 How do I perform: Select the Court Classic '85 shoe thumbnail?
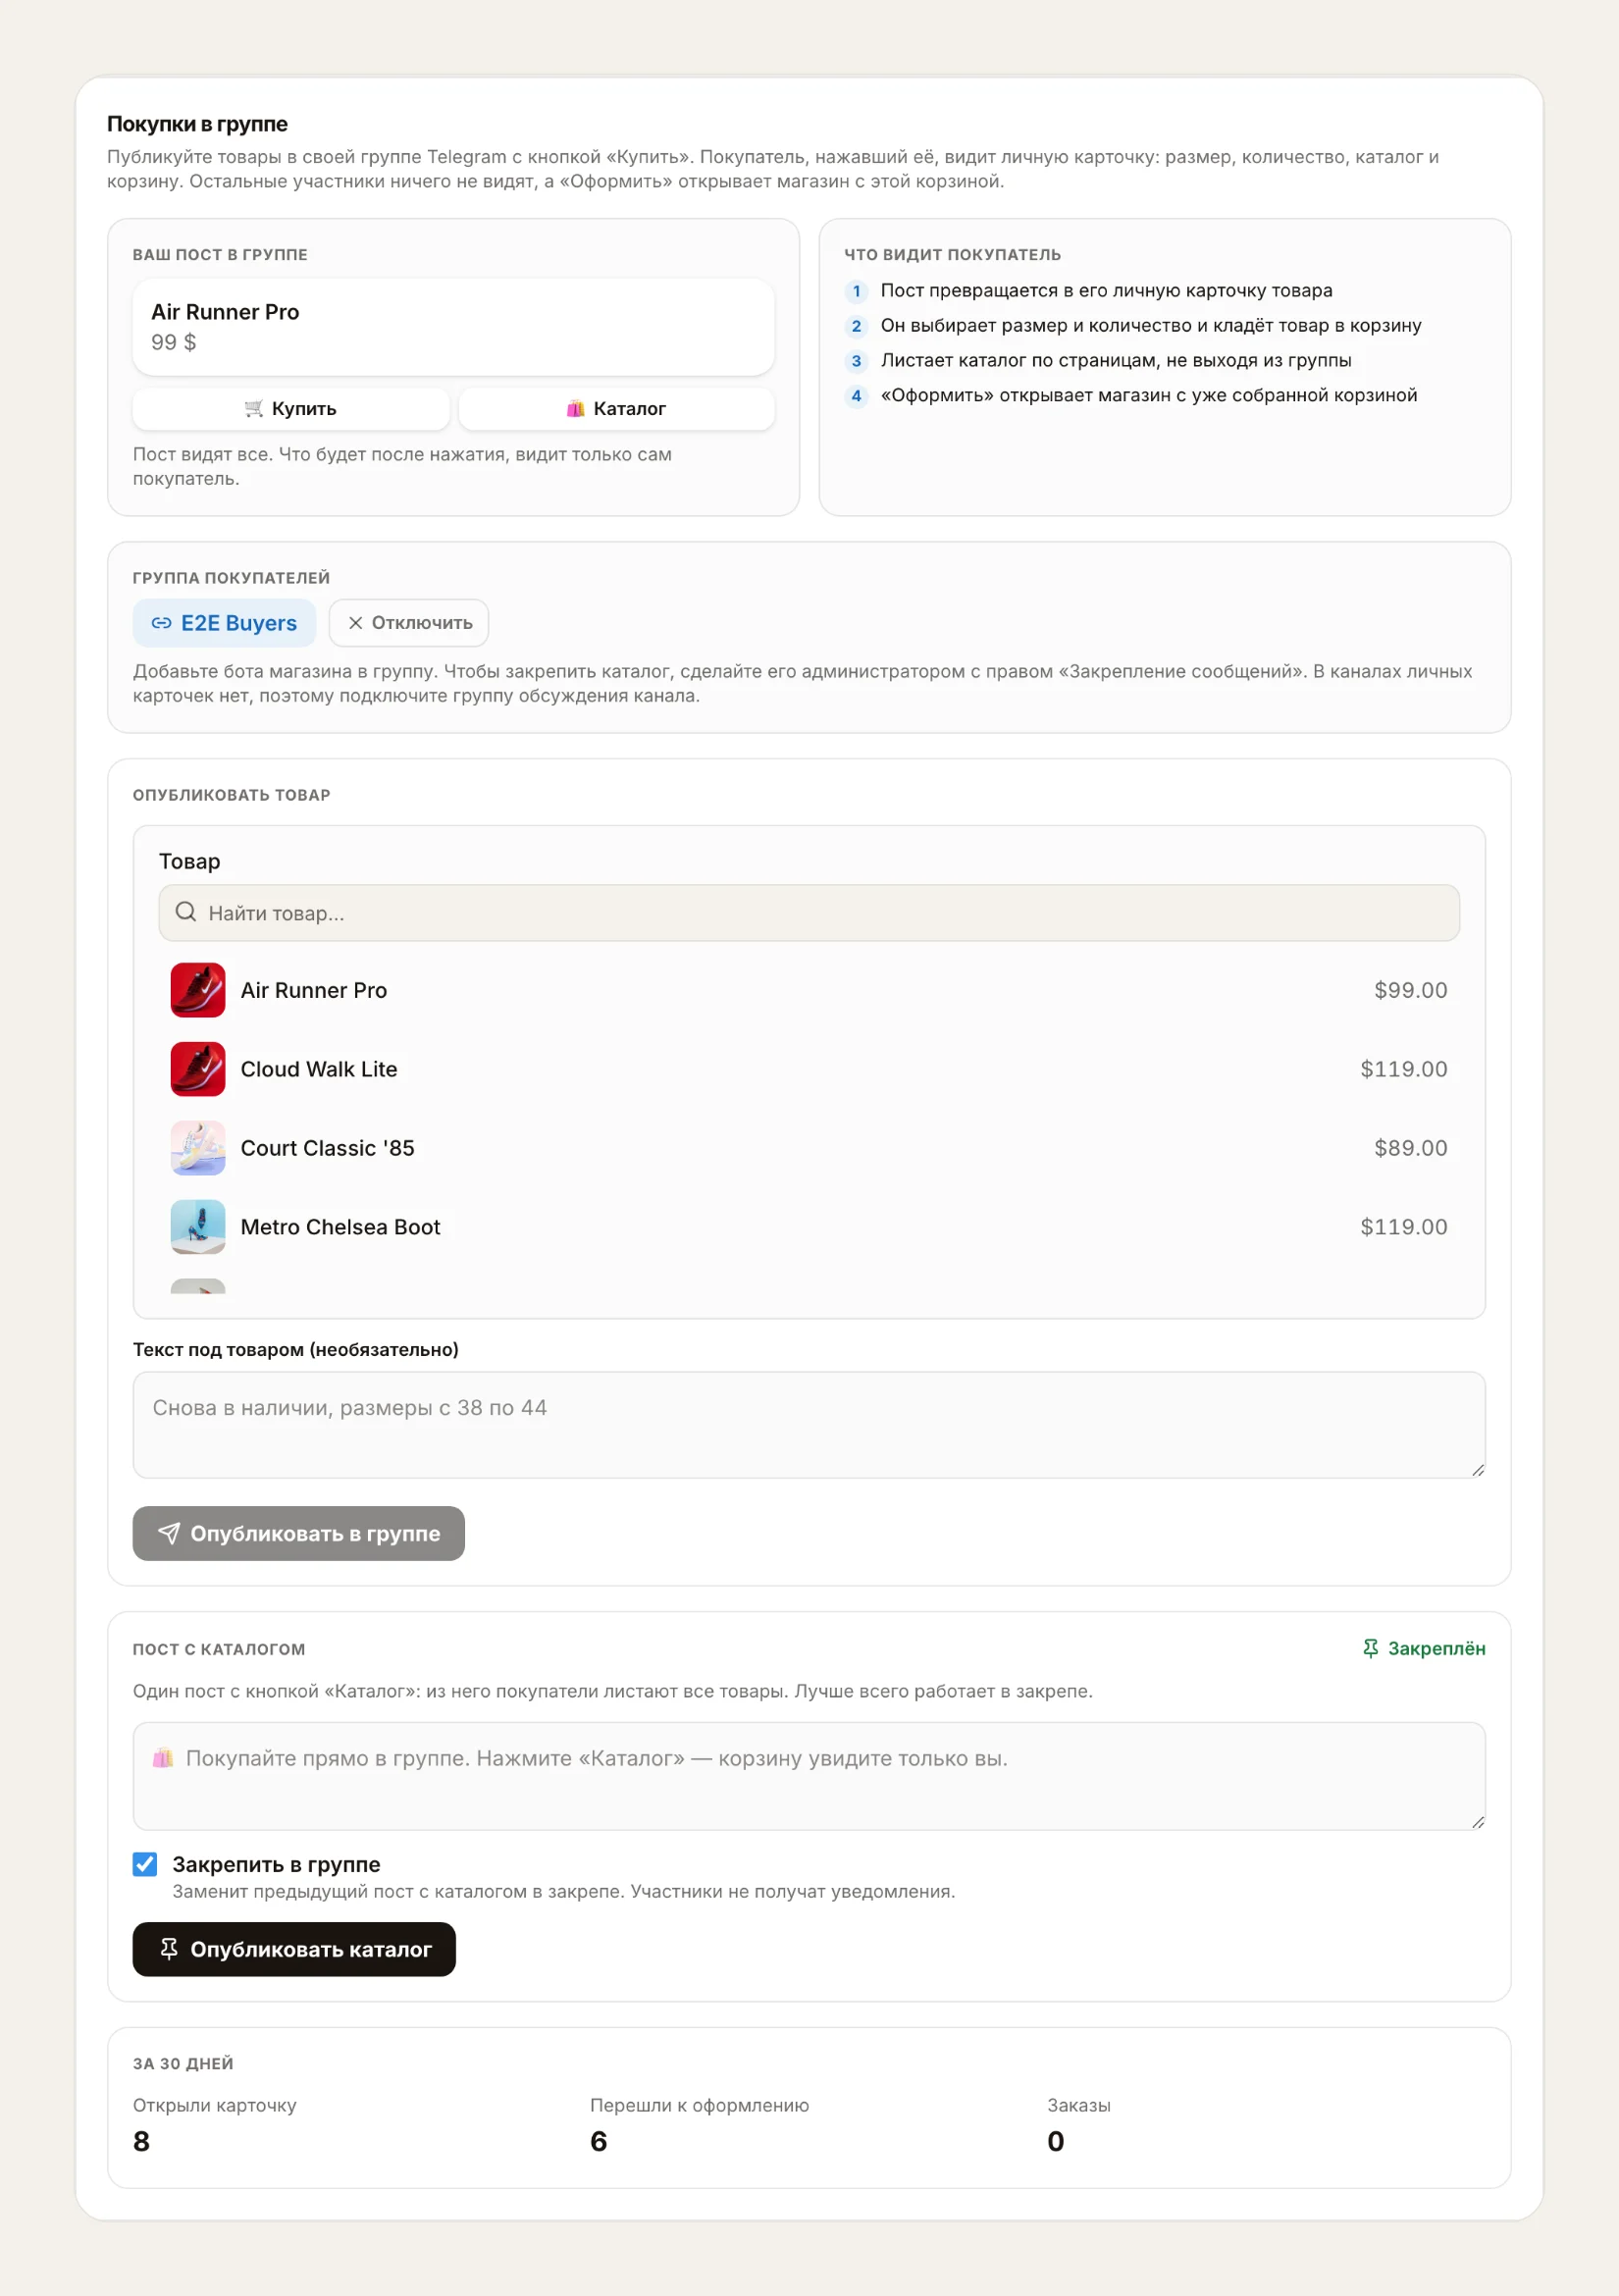coord(198,1148)
